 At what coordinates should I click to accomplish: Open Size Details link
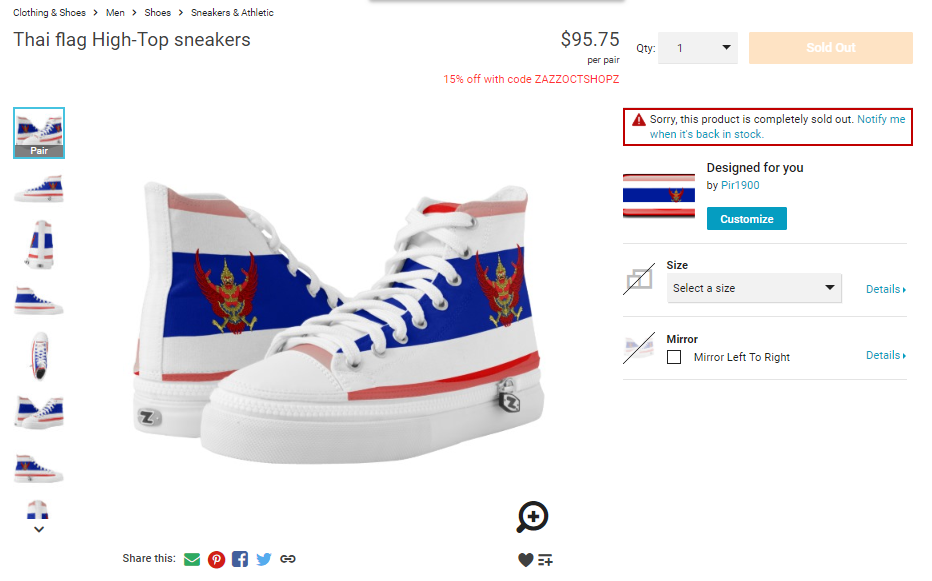886,289
